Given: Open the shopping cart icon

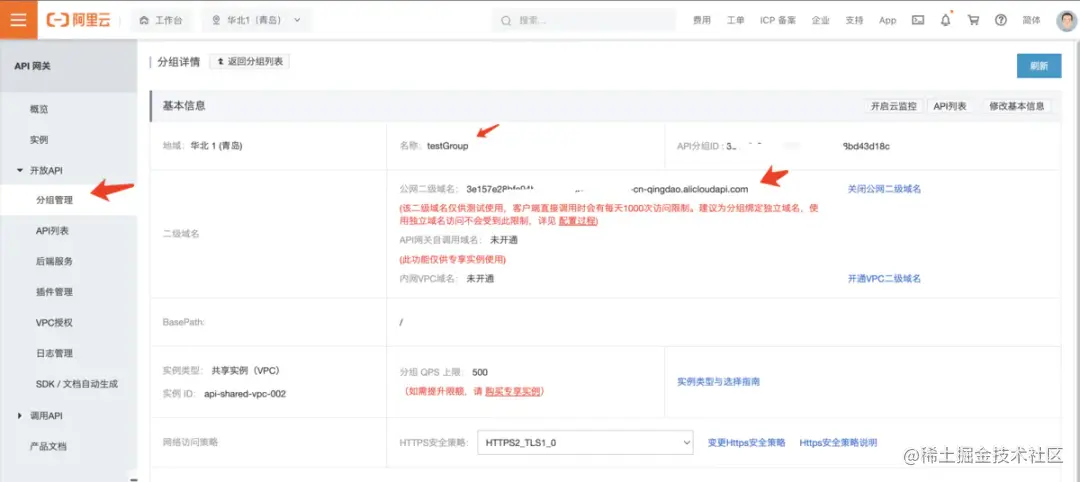Looking at the screenshot, I should 973,20.
